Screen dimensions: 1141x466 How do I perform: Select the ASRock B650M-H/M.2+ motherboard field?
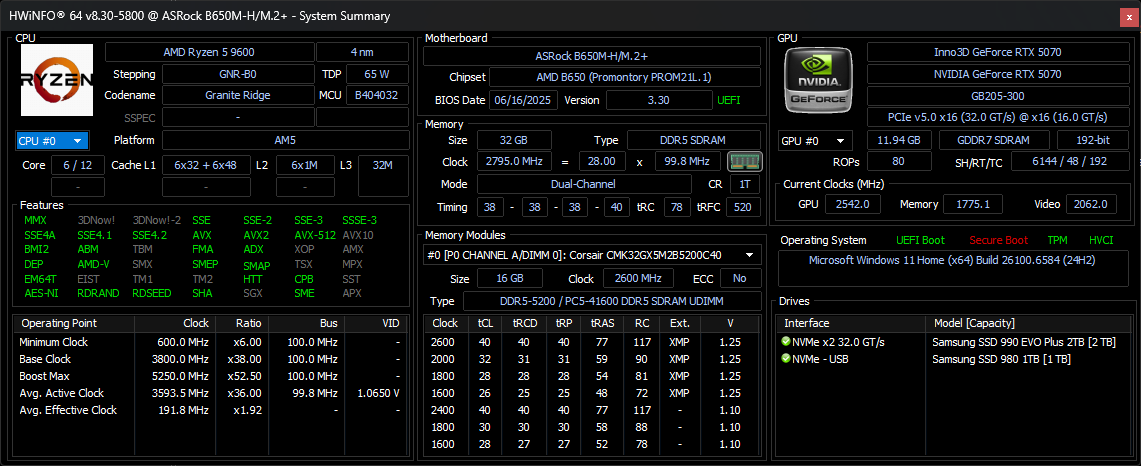[x=586, y=56]
